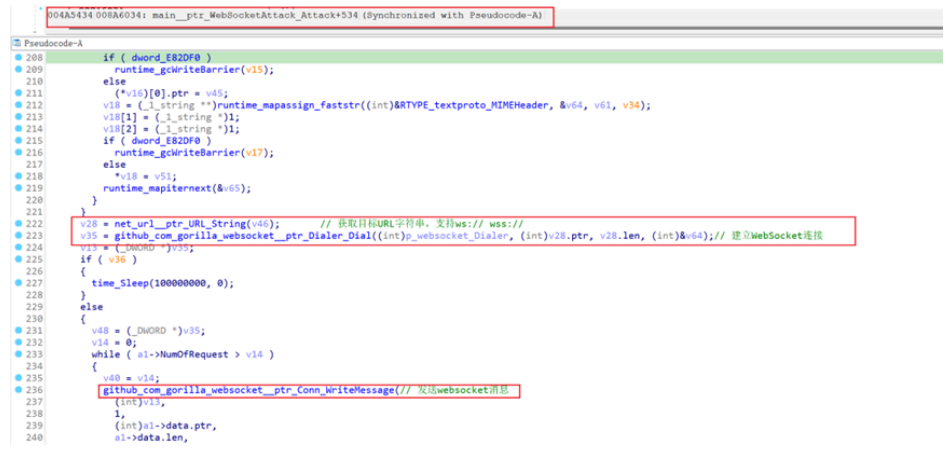
Task: Click the send websocket message comment on line 236
Action: (x=454, y=391)
